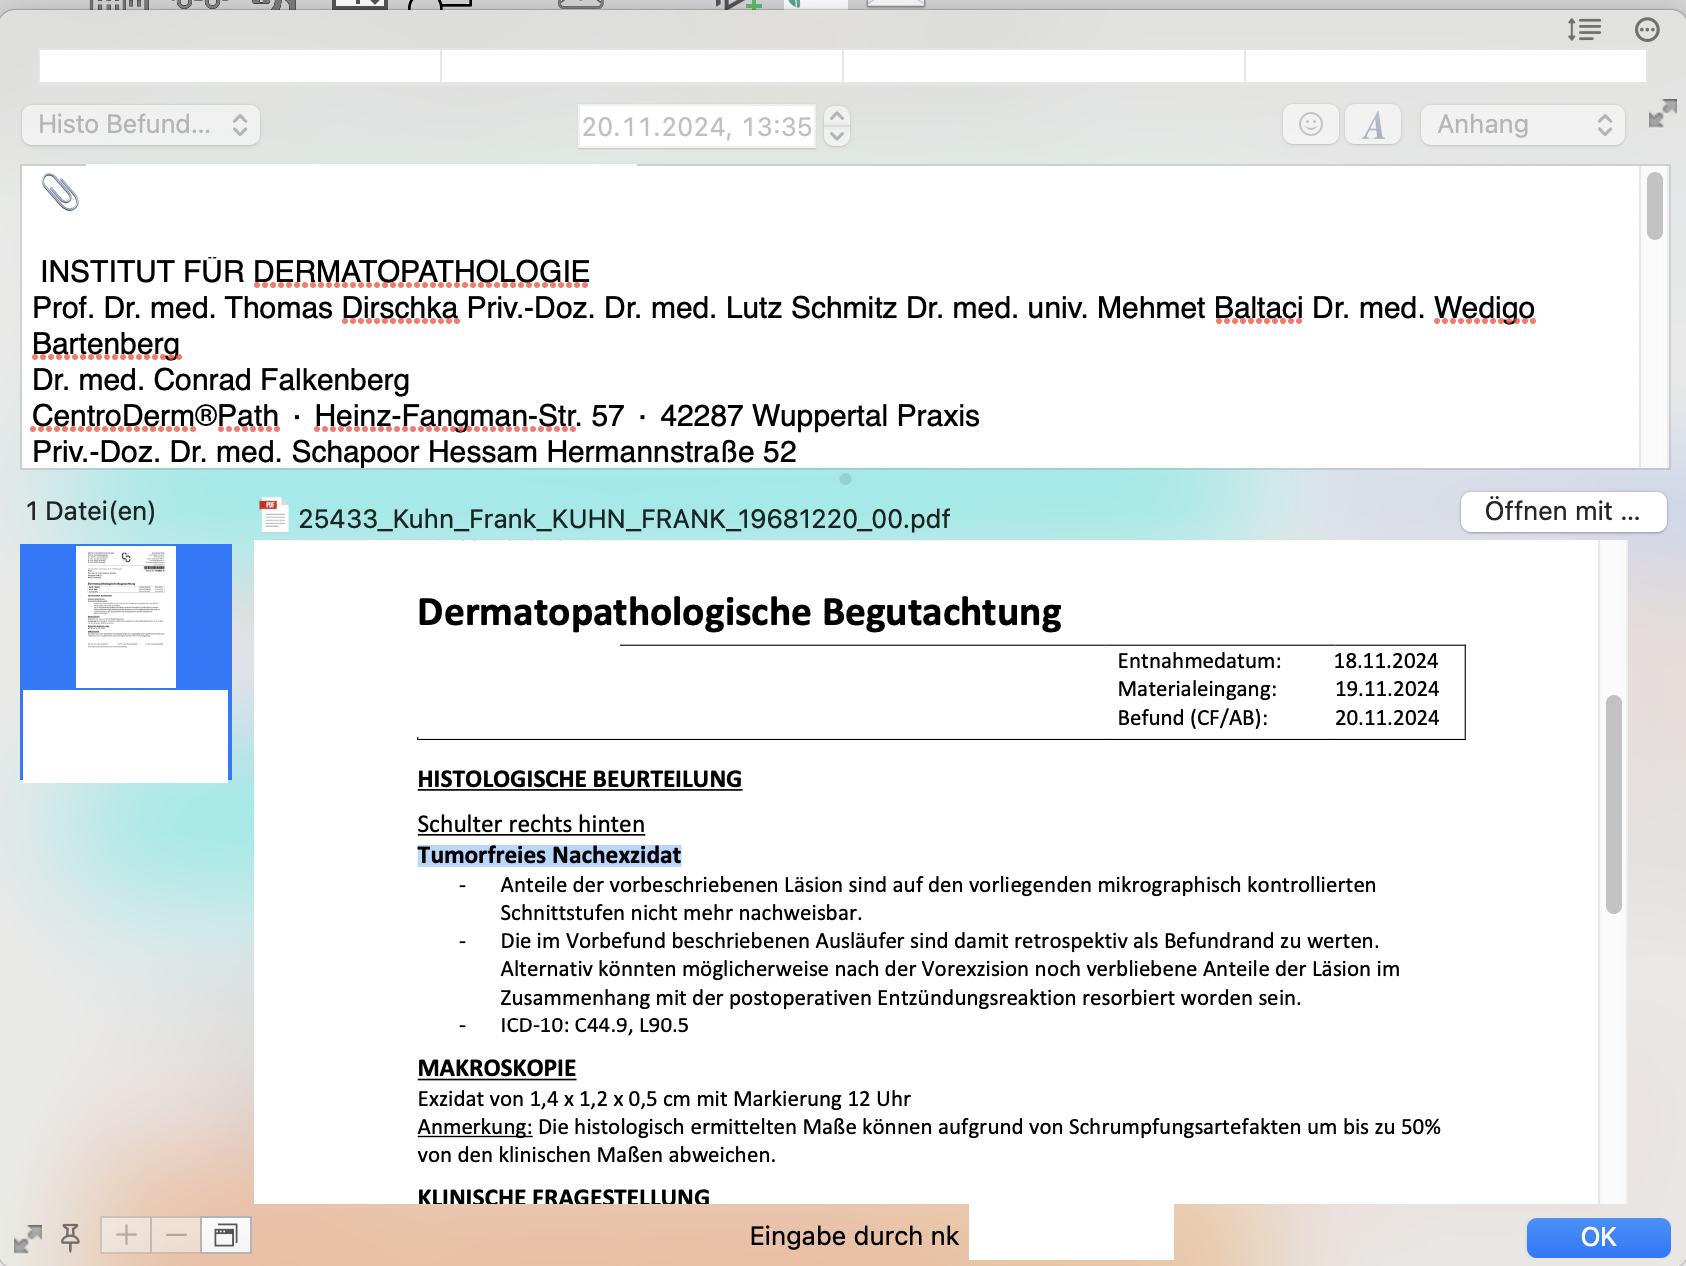The height and width of the screenshot is (1266, 1686).
Task: Click the date field 20.11.2024, 13:35
Action: pos(697,127)
